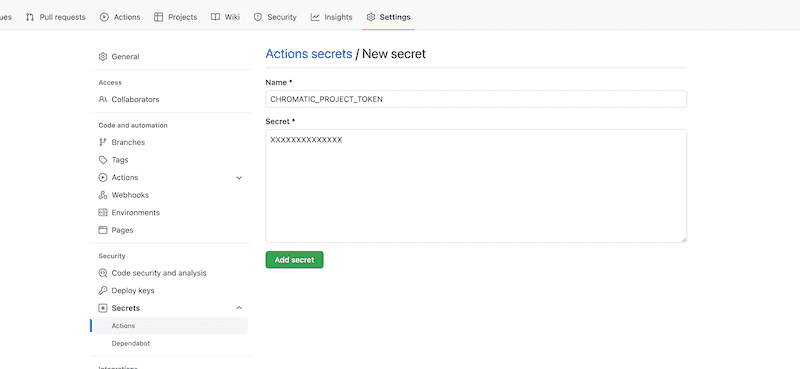Click the Tags label icon
This screenshot has width=800, height=369.
pos(103,160)
